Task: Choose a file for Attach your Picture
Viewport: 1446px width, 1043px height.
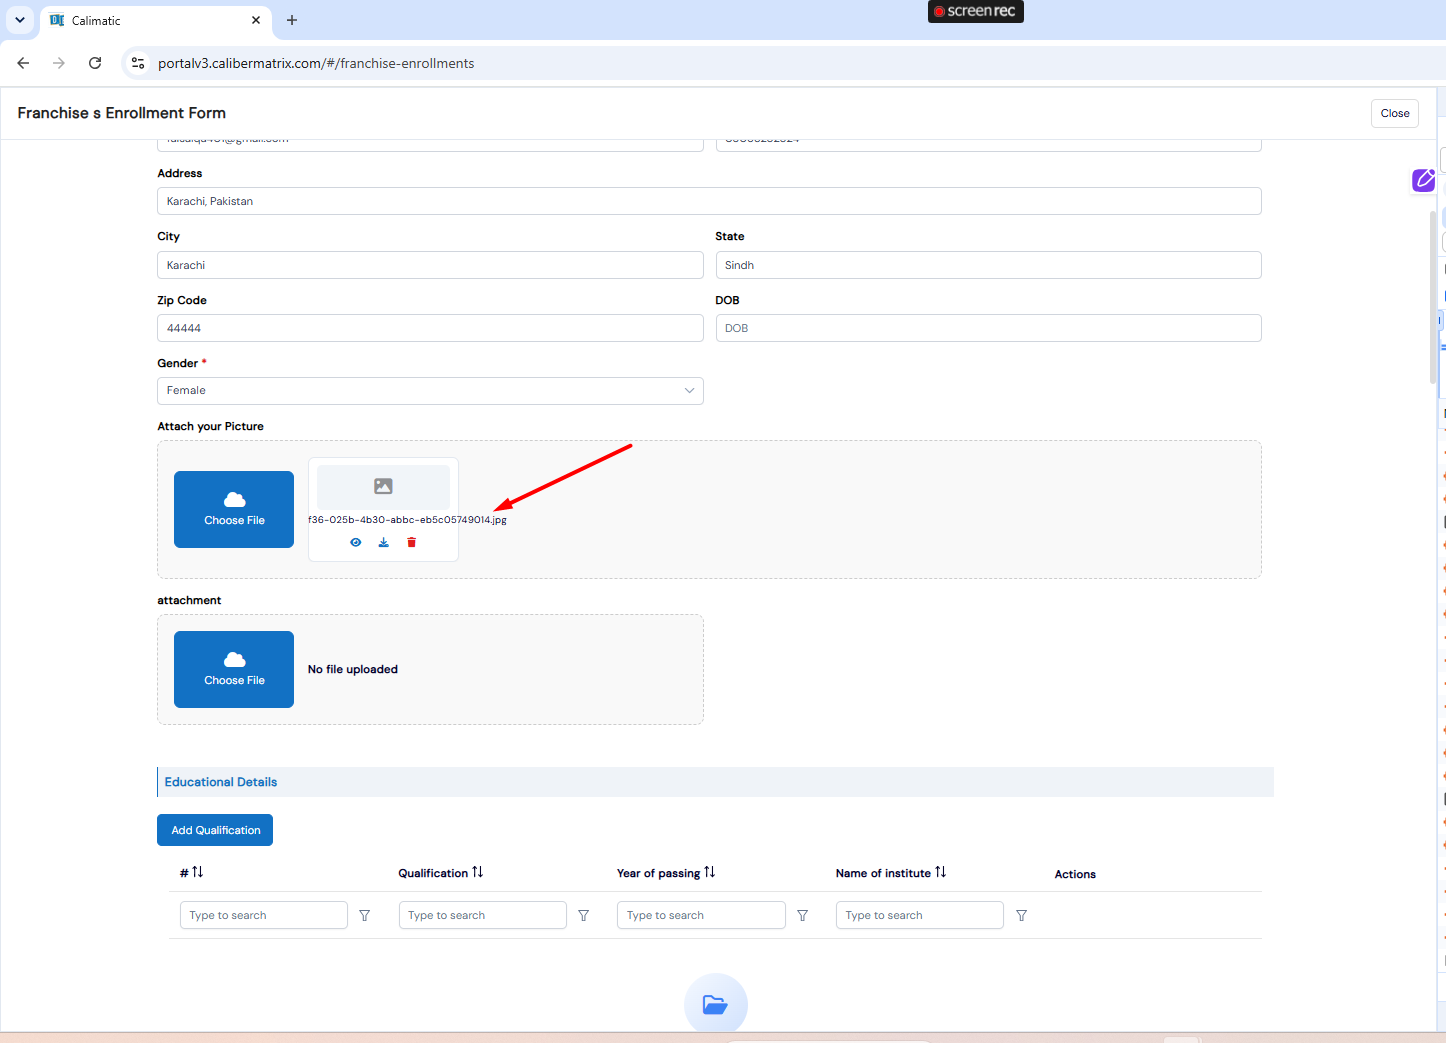Action: pyautogui.click(x=234, y=509)
